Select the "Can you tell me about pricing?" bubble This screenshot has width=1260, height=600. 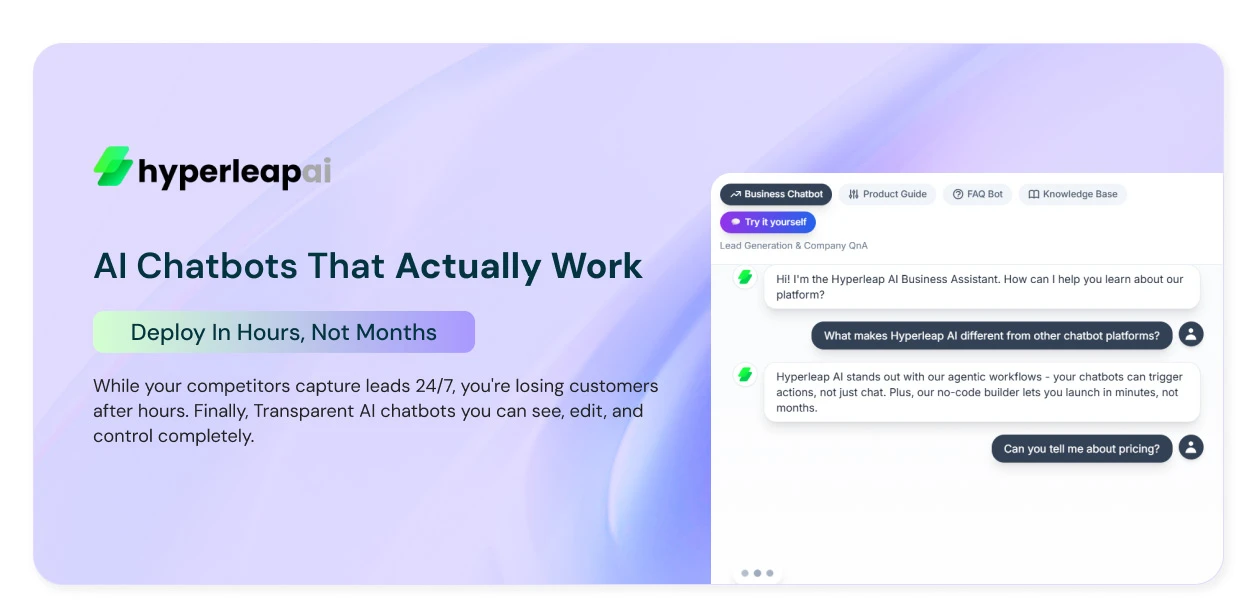tap(1081, 449)
